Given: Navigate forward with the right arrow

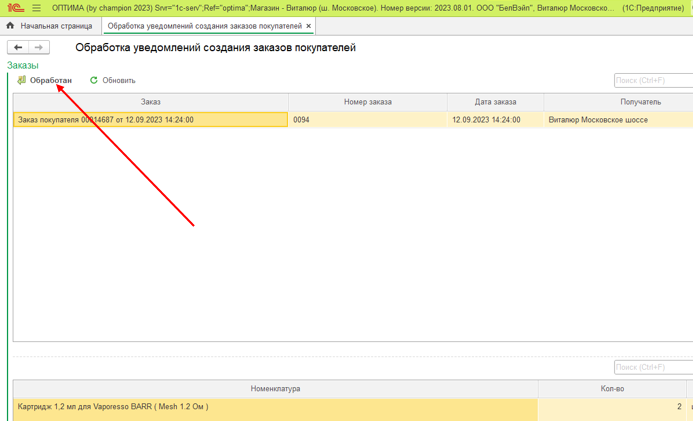Looking at the screenshot, I should [x=38, y=47].
